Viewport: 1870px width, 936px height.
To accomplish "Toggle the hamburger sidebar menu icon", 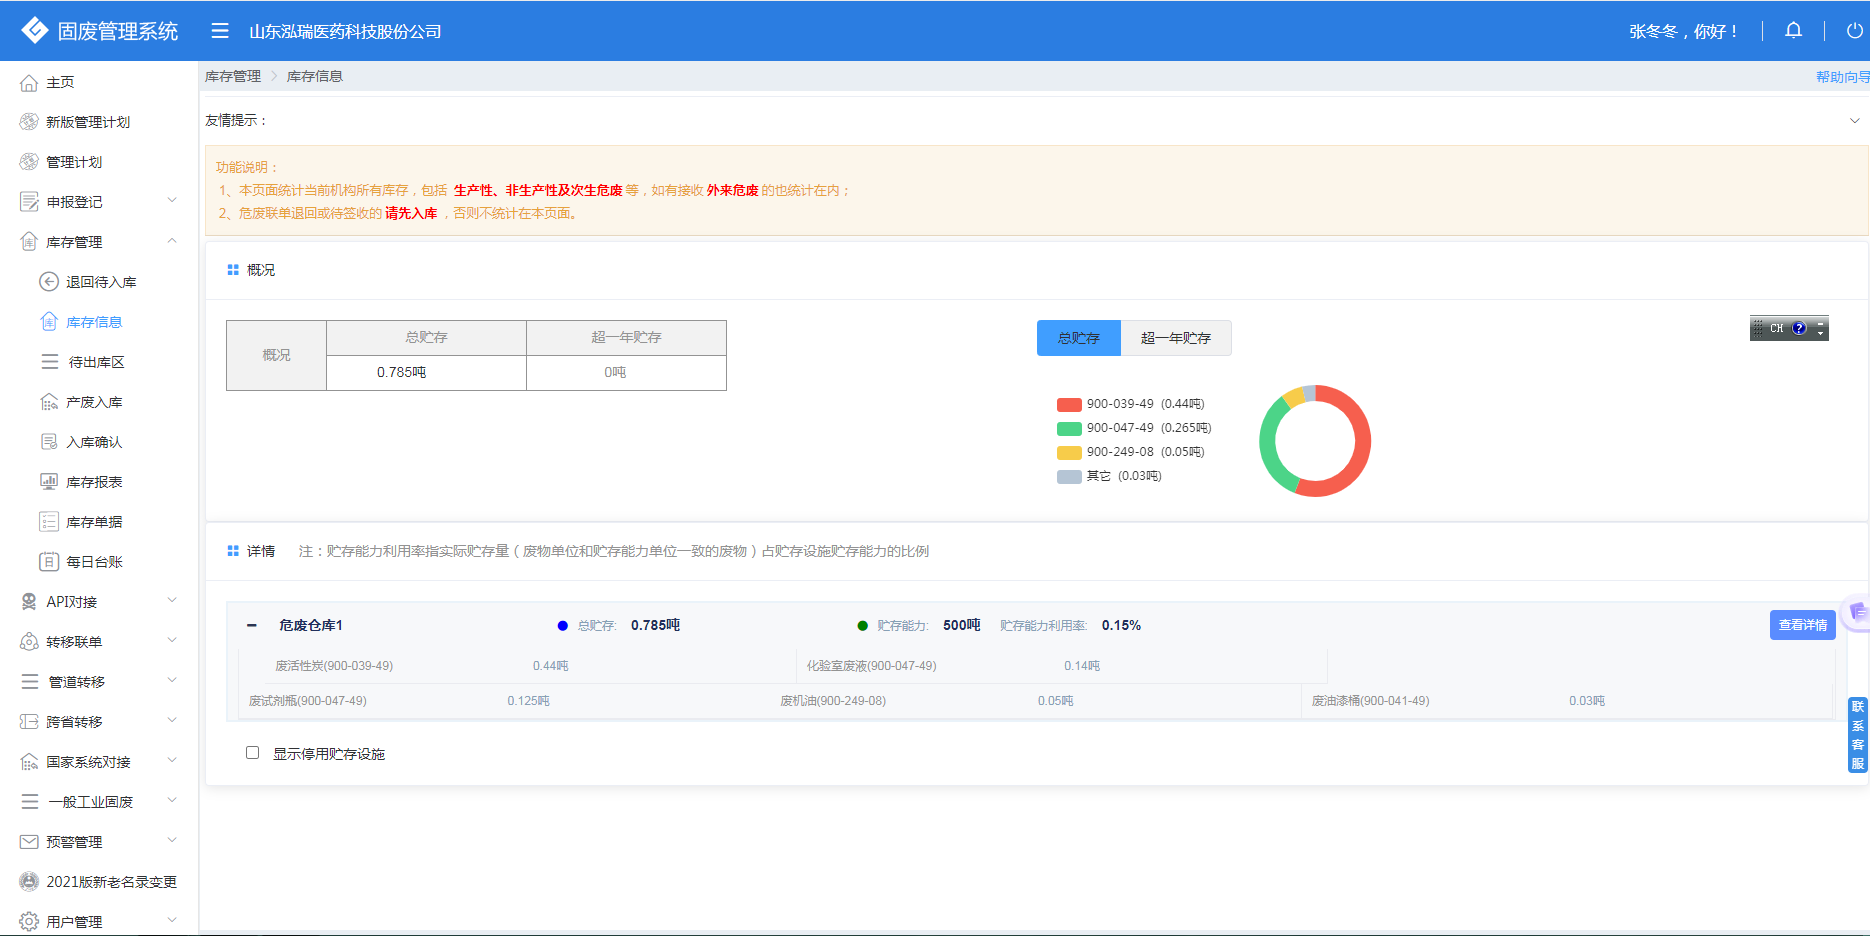I will click(220, 31).
